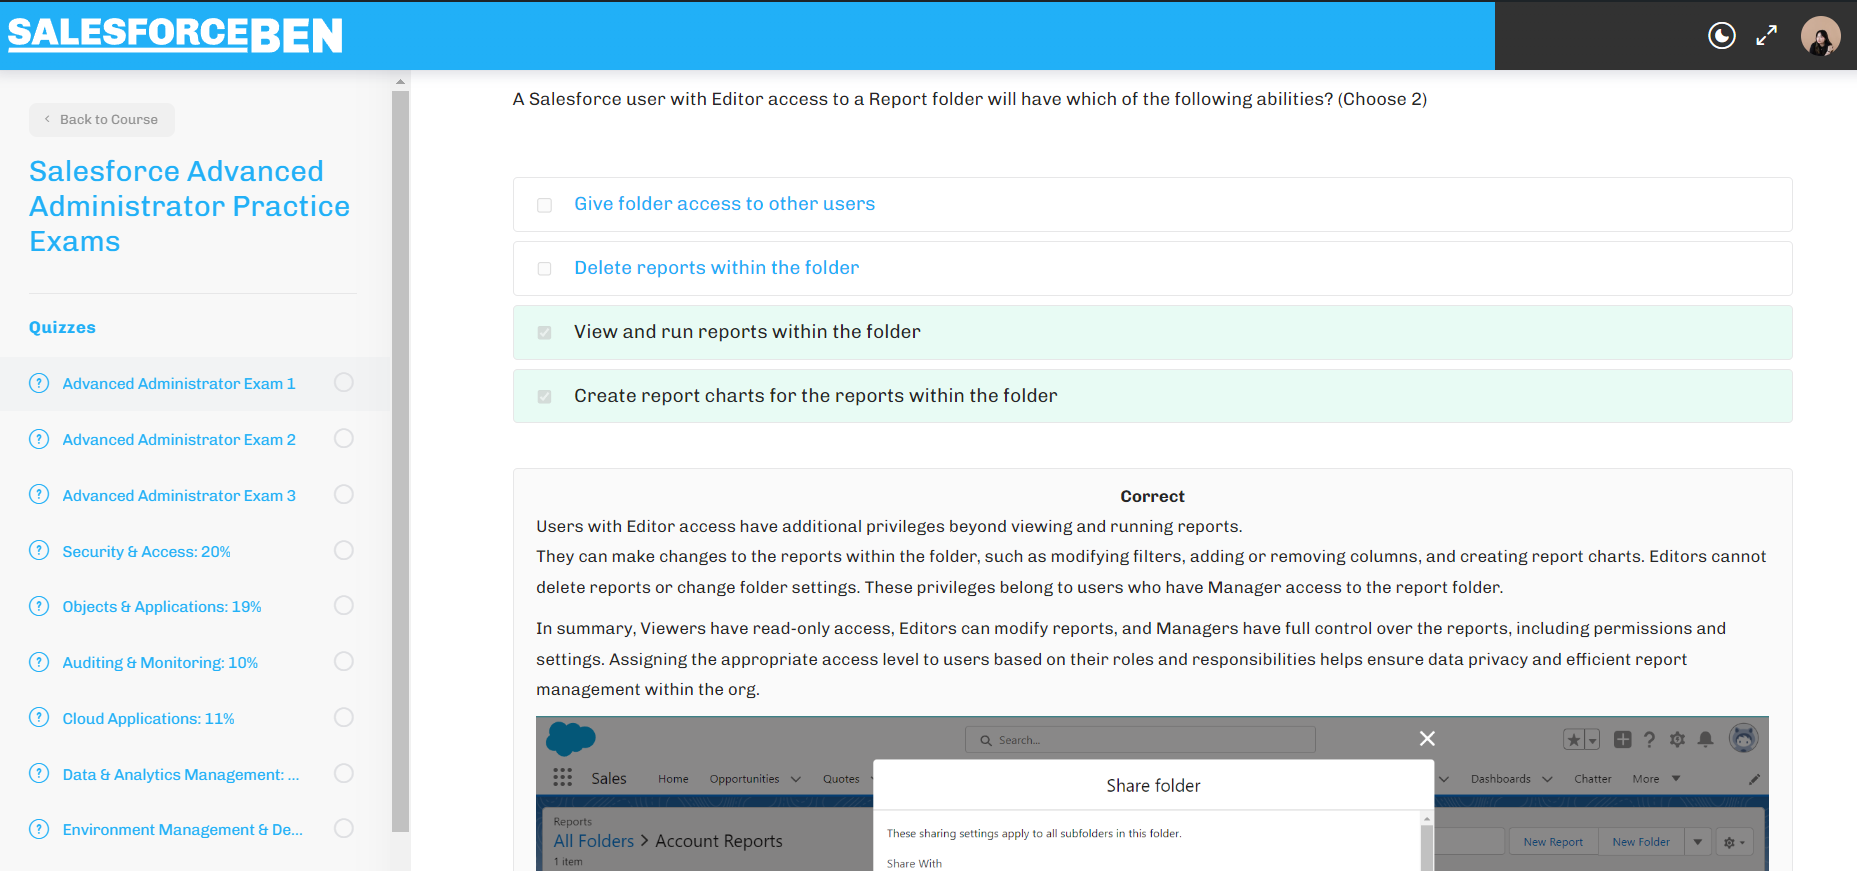This screenshot has height=871, width=1857.
Task: Go to SalesforceBen logo homepage
Action: tap(175, 34)
